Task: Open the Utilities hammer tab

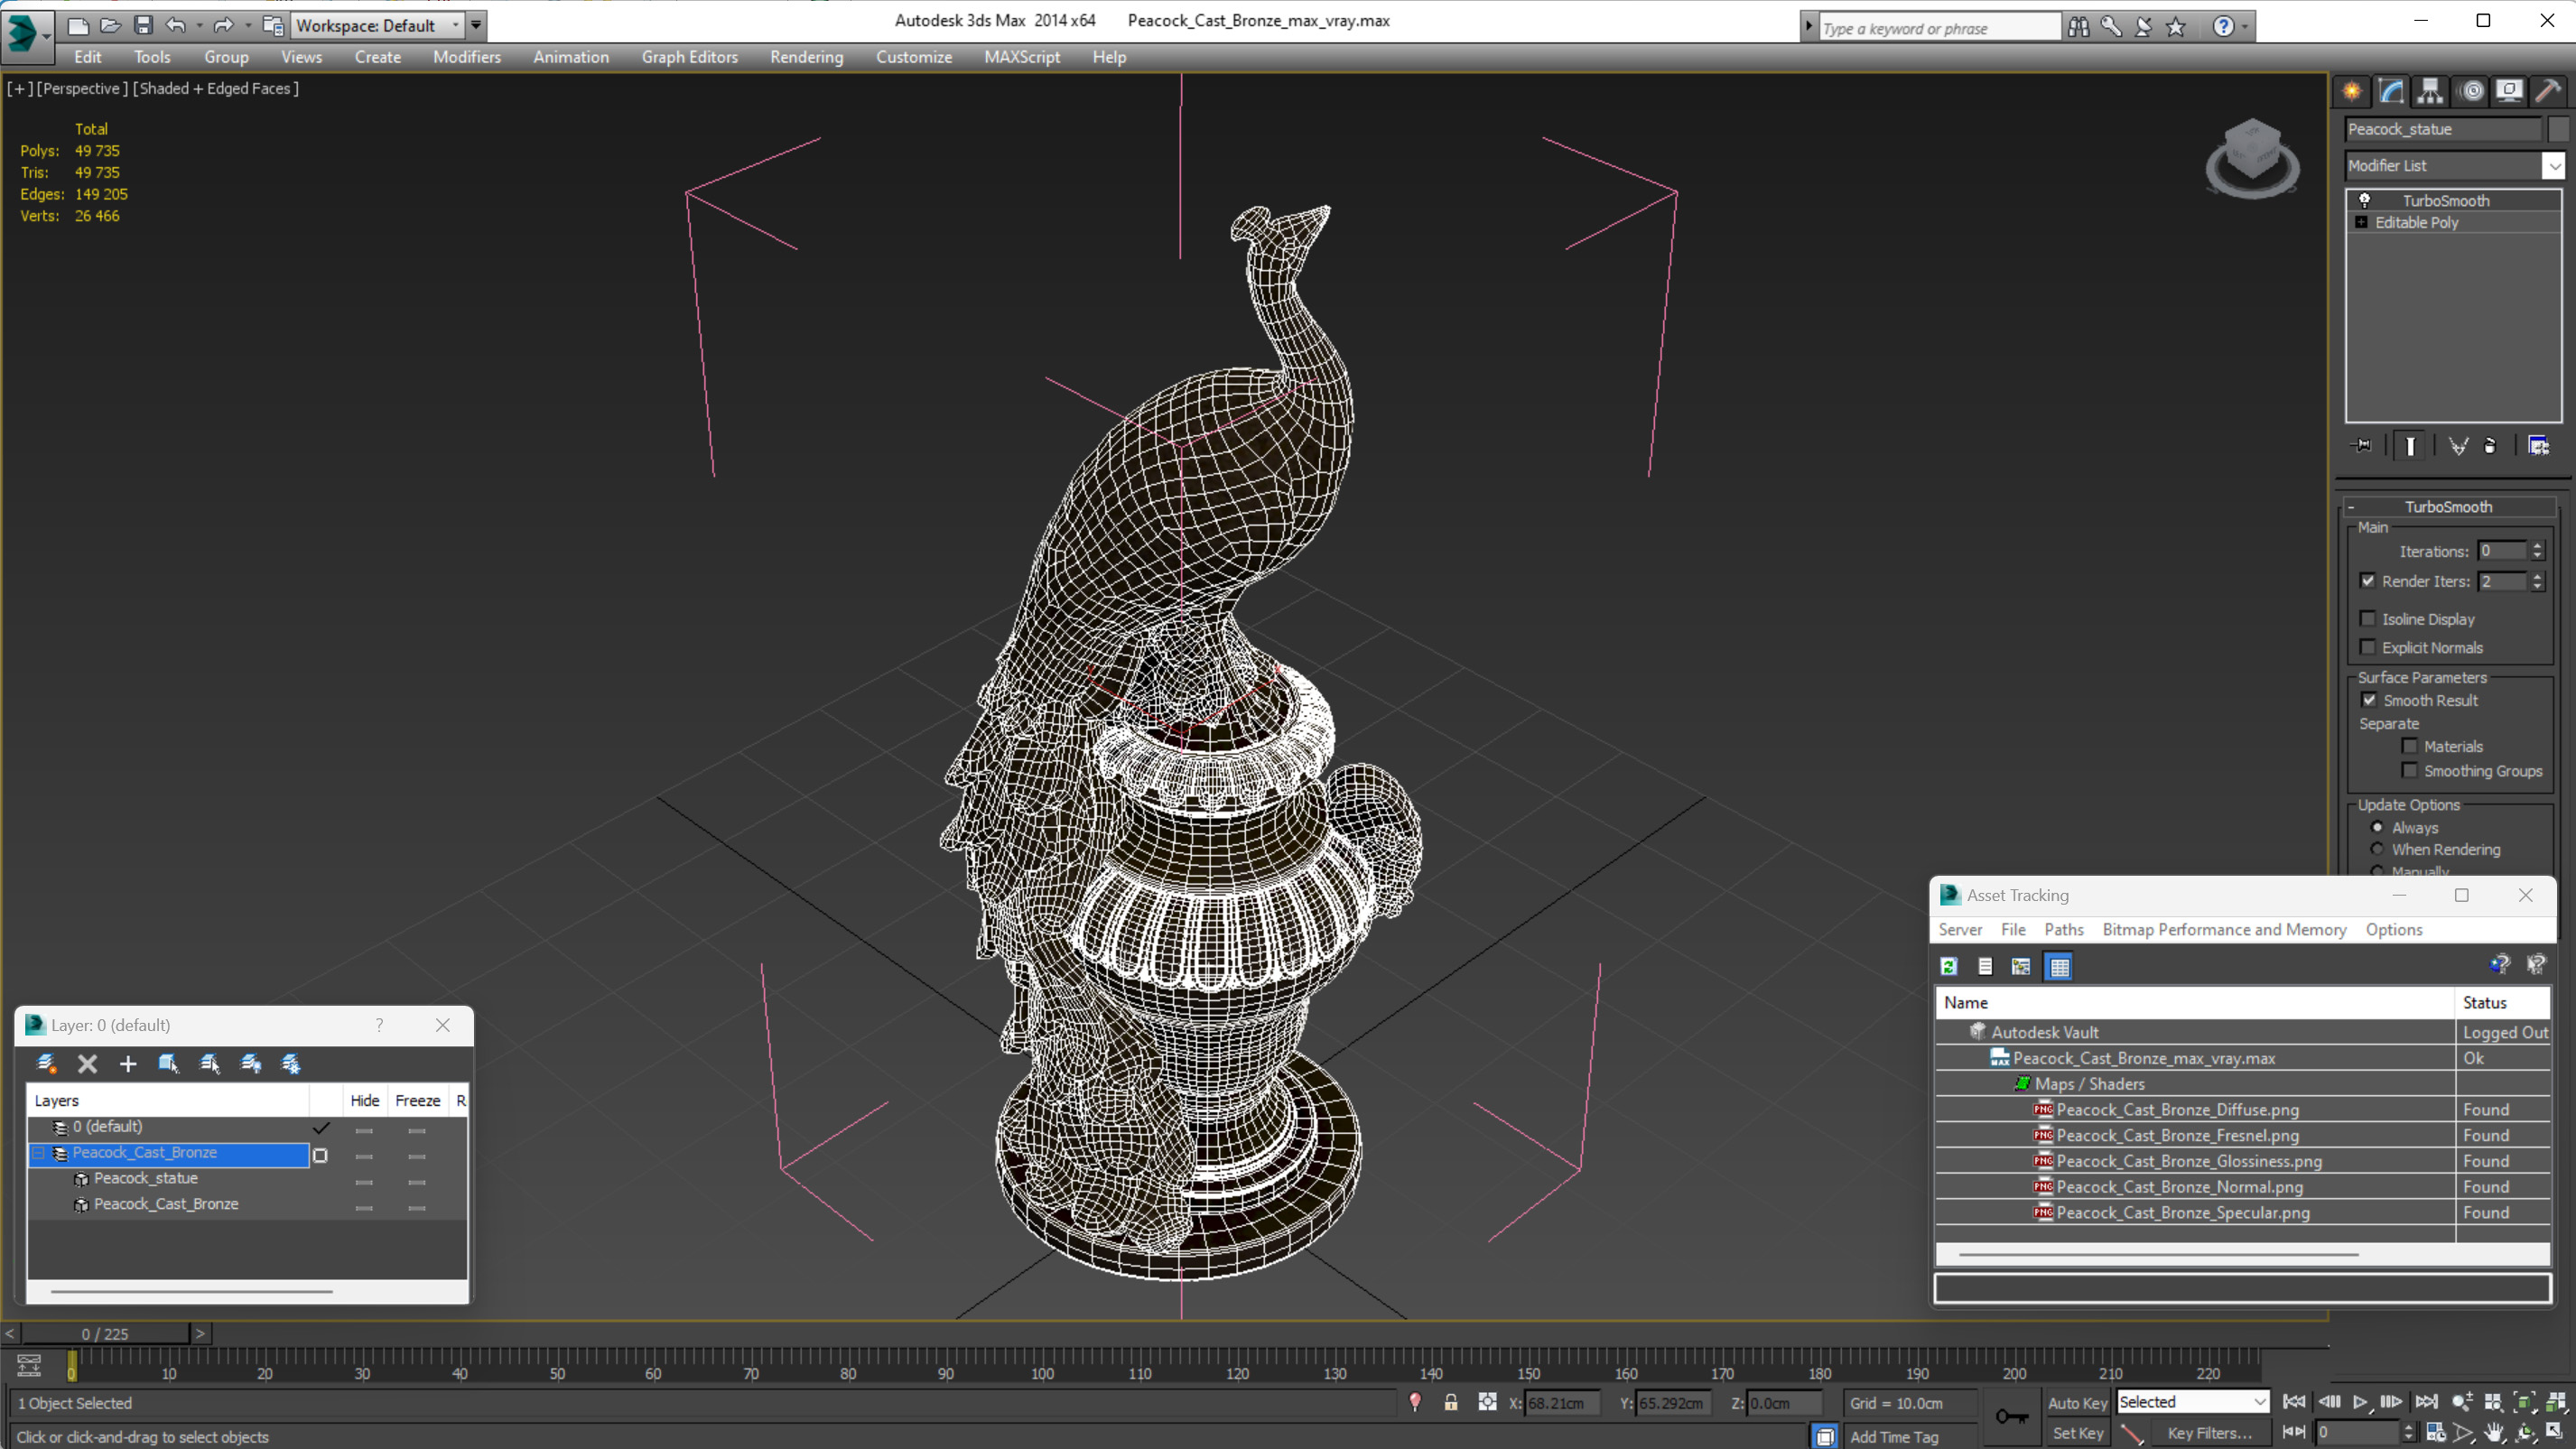Action: coord(2548,91)
